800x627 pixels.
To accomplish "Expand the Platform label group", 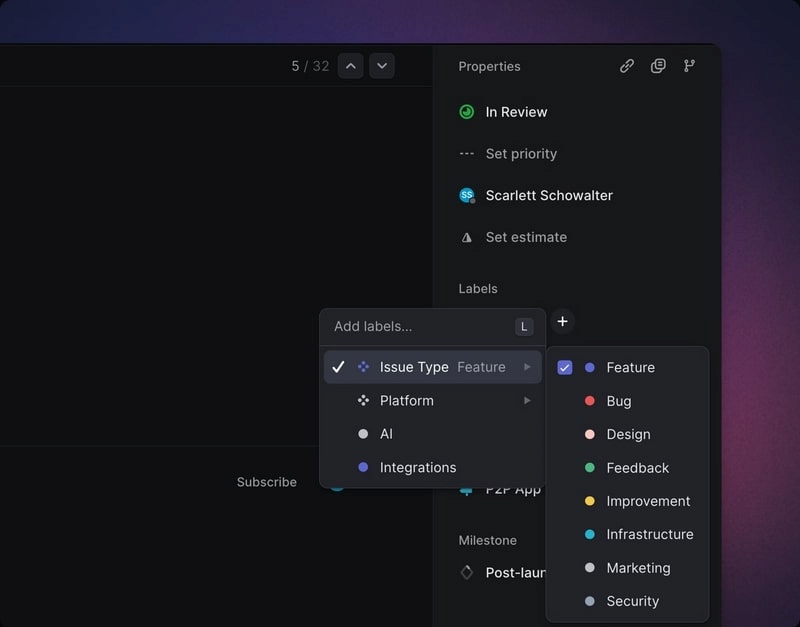I will tap(527, 401).
